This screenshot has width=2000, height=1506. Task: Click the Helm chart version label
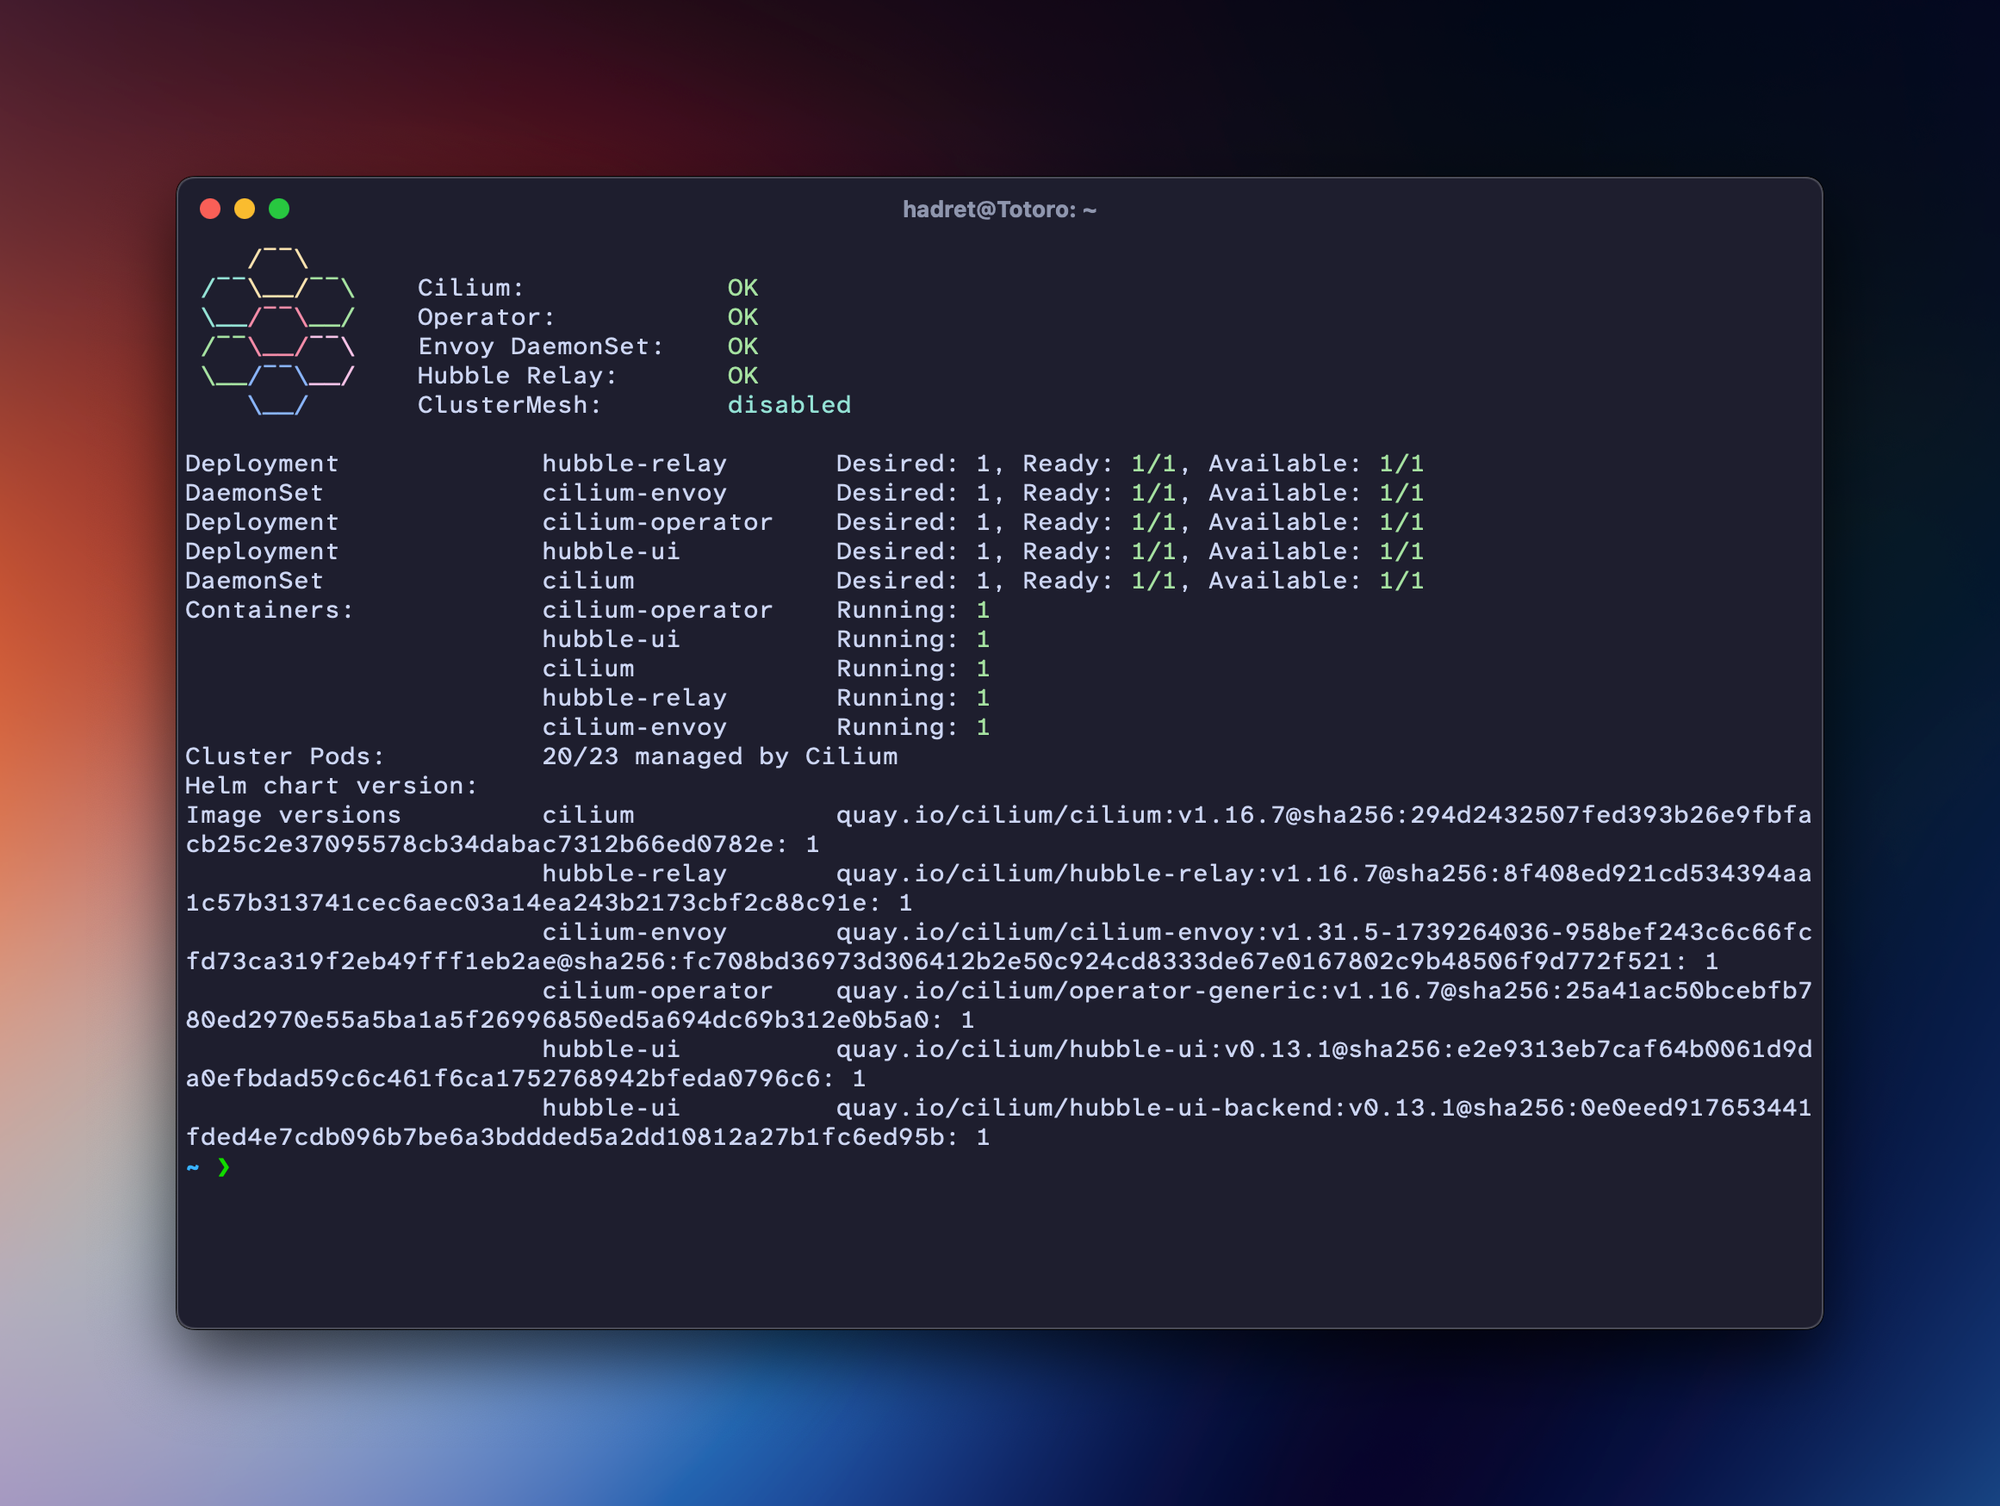[x=331, y=786]
